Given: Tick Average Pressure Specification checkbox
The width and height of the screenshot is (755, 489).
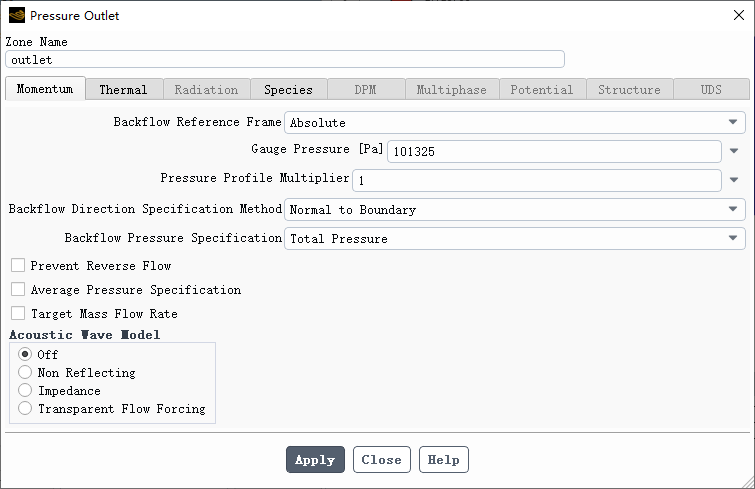Looking at the screenshot, I should click(x=18, y=289).
